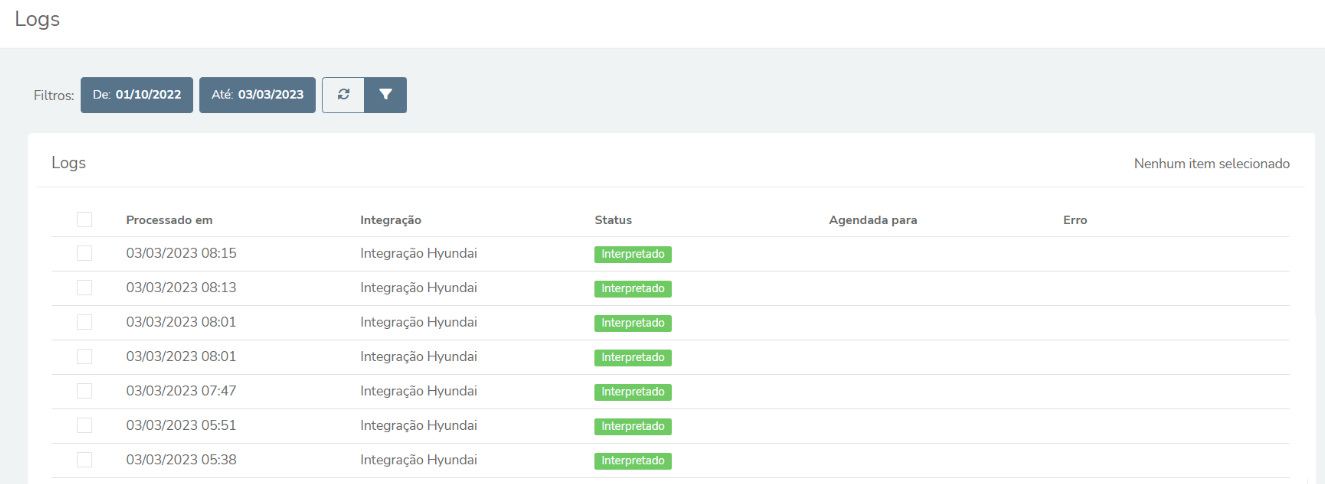1325x484 pixels.
Task: Click the Interpretado badge in 08:15 row
Action: pyautogui.click(x=633, y=255)
